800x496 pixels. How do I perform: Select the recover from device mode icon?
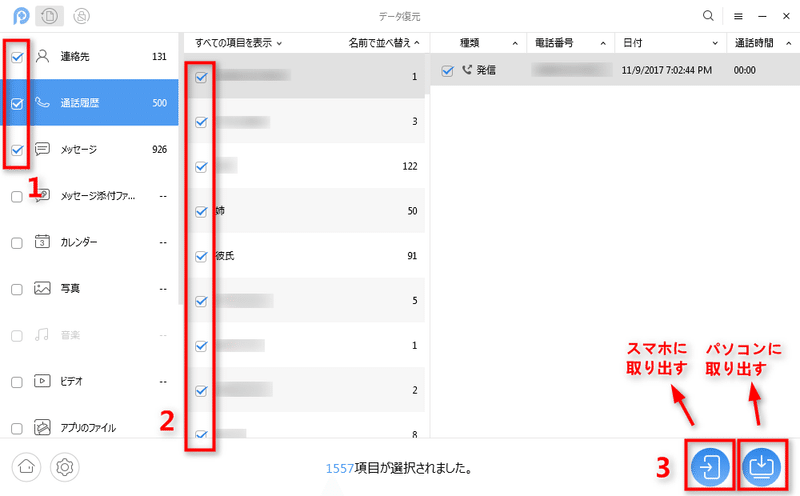pyautogui.click(x=49, y=16)
